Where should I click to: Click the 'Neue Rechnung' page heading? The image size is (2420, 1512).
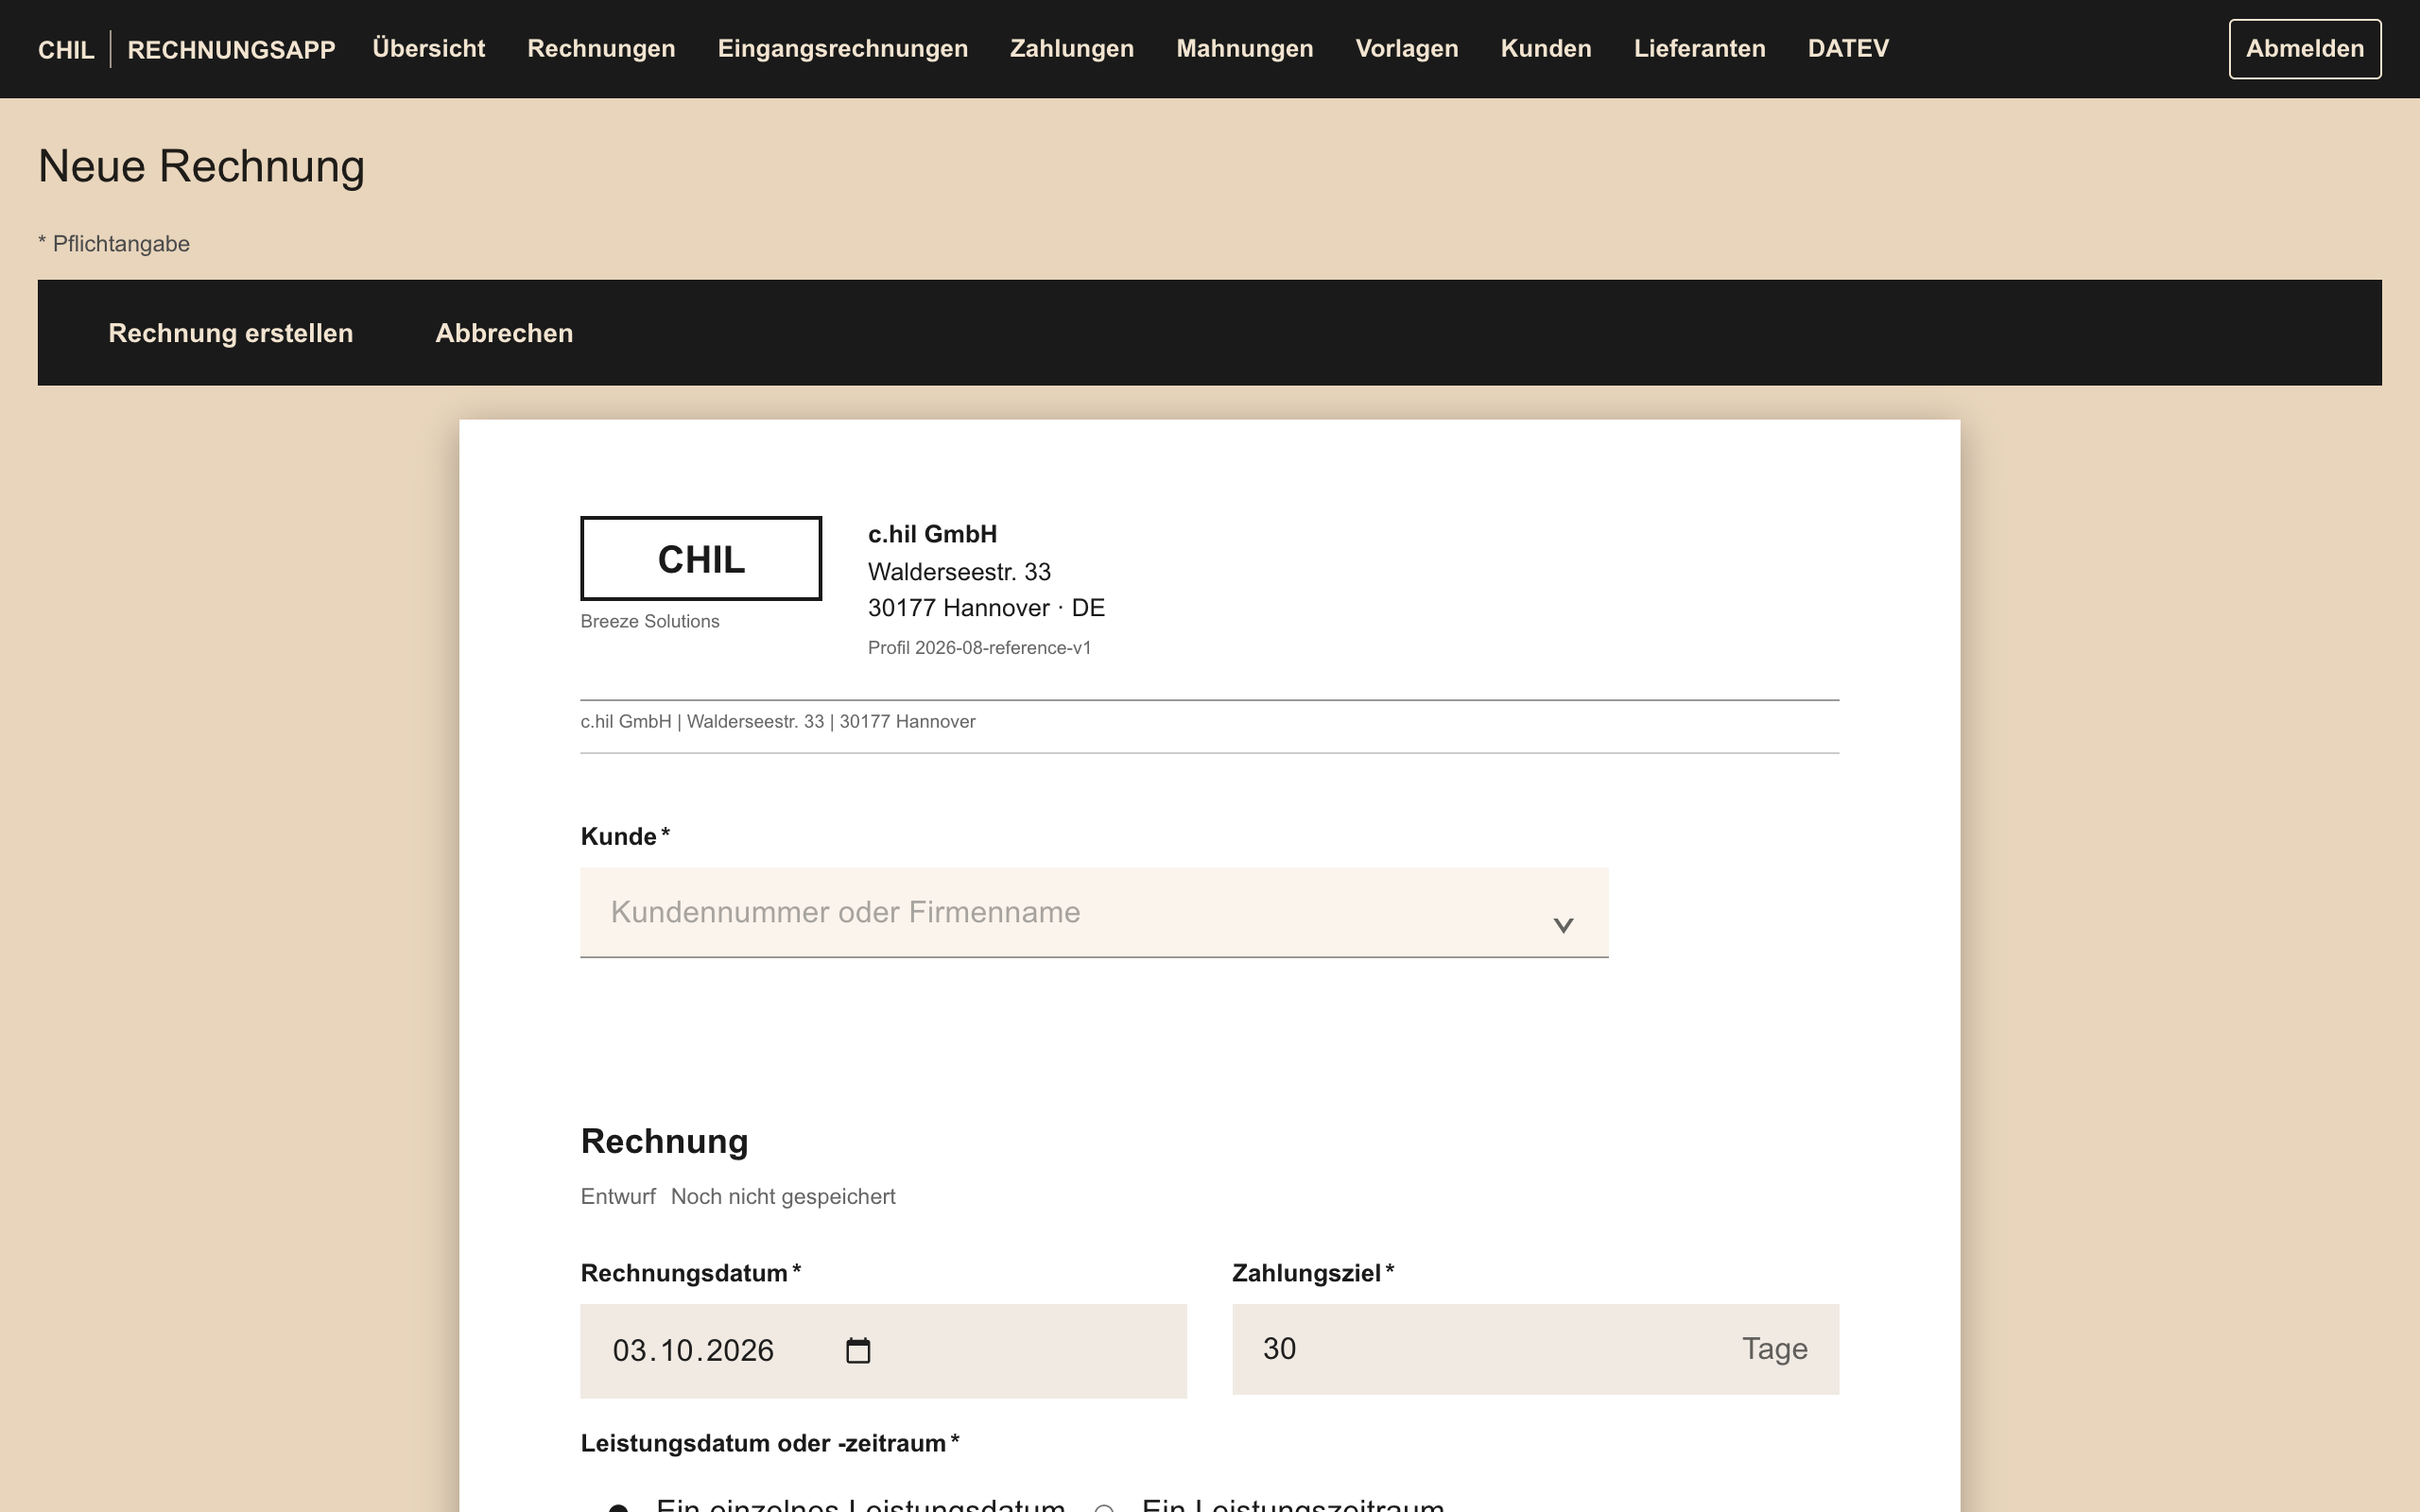tap(201, 165)
